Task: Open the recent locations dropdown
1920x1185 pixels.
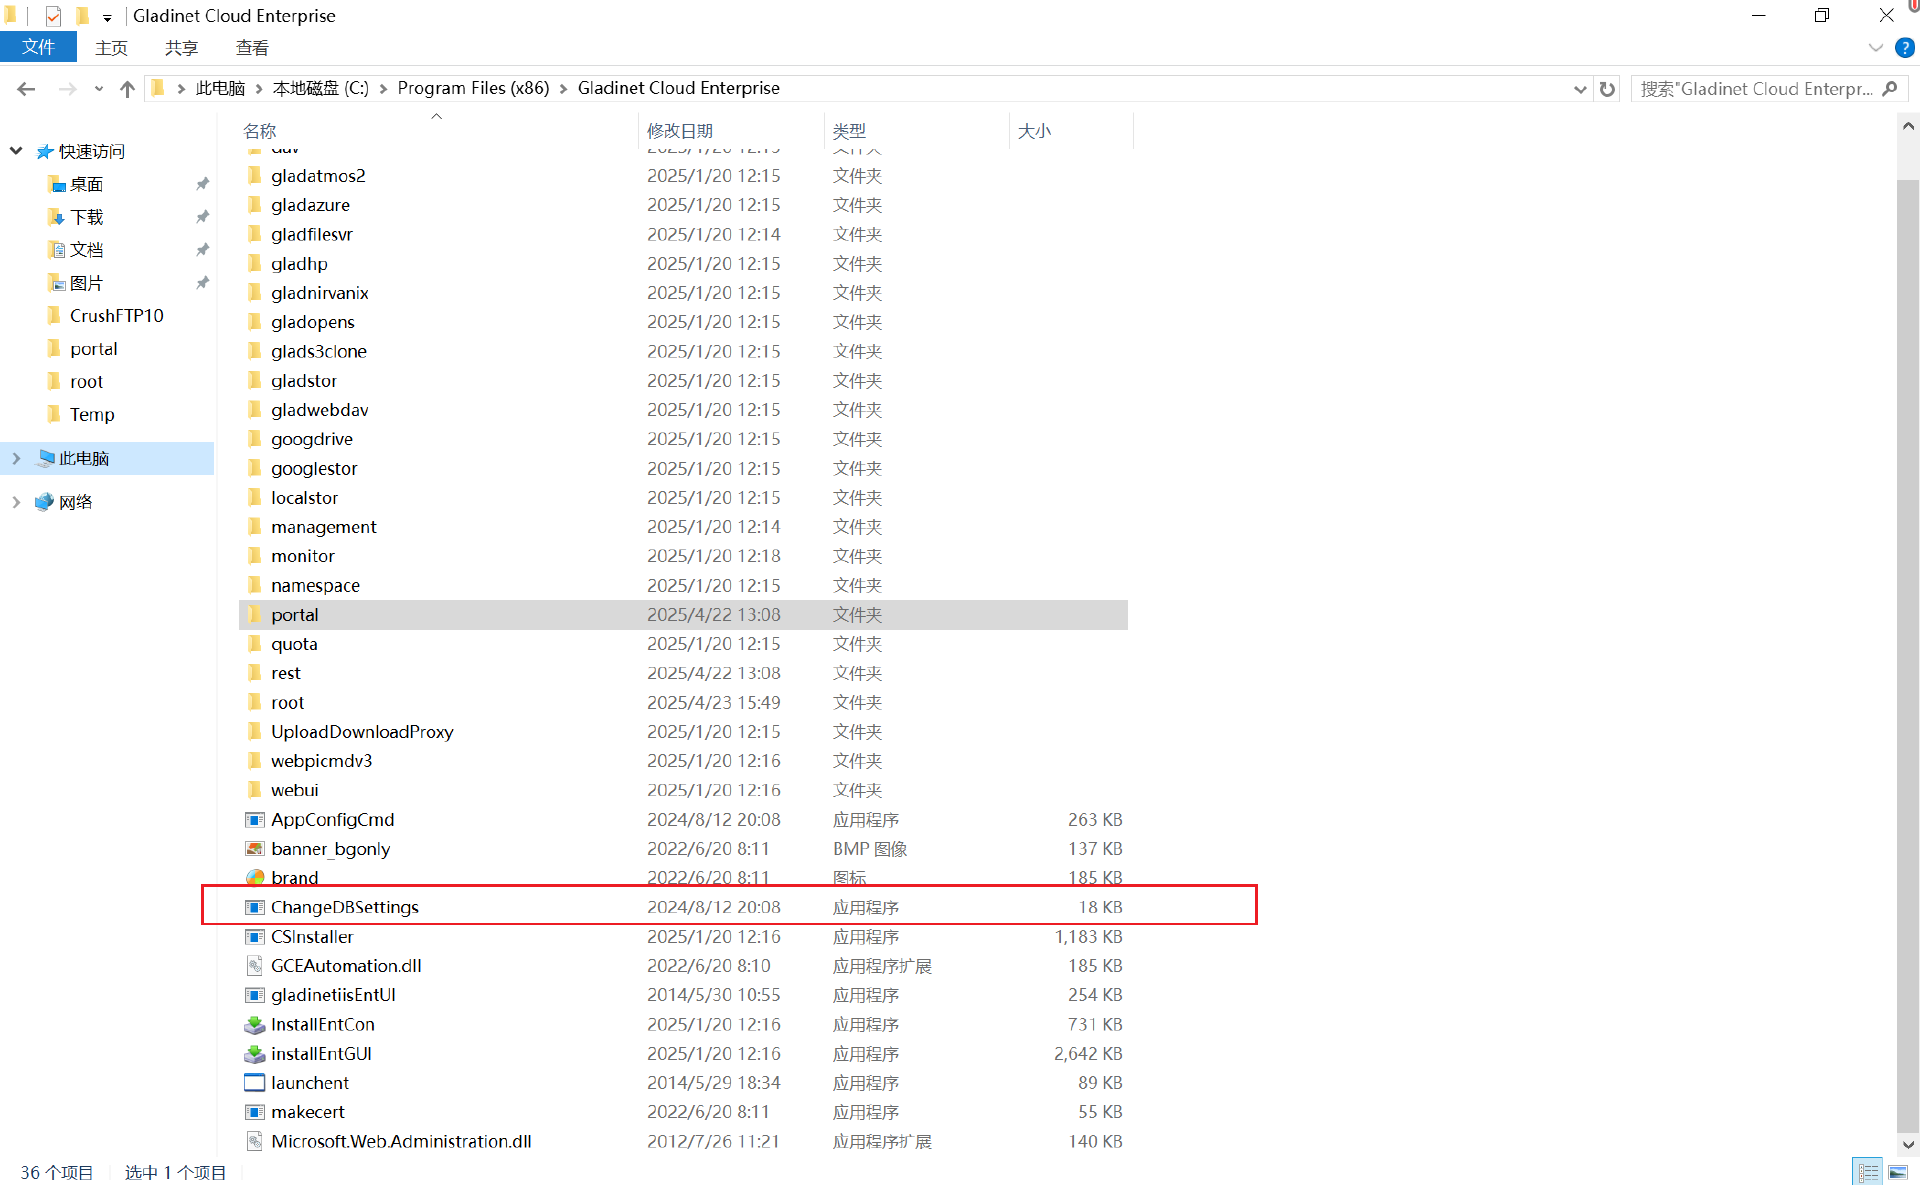Action: pos(99,89)
